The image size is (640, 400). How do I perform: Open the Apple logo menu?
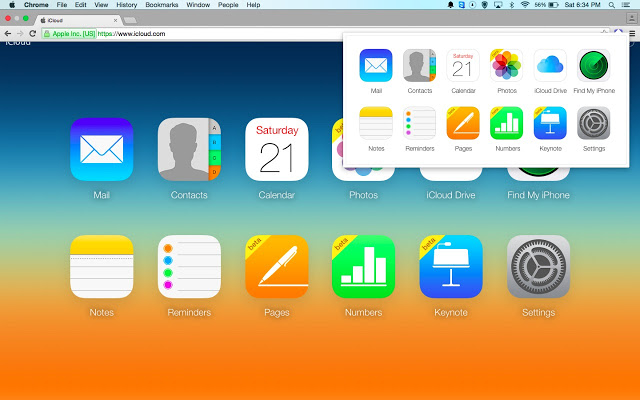point(12,5)
